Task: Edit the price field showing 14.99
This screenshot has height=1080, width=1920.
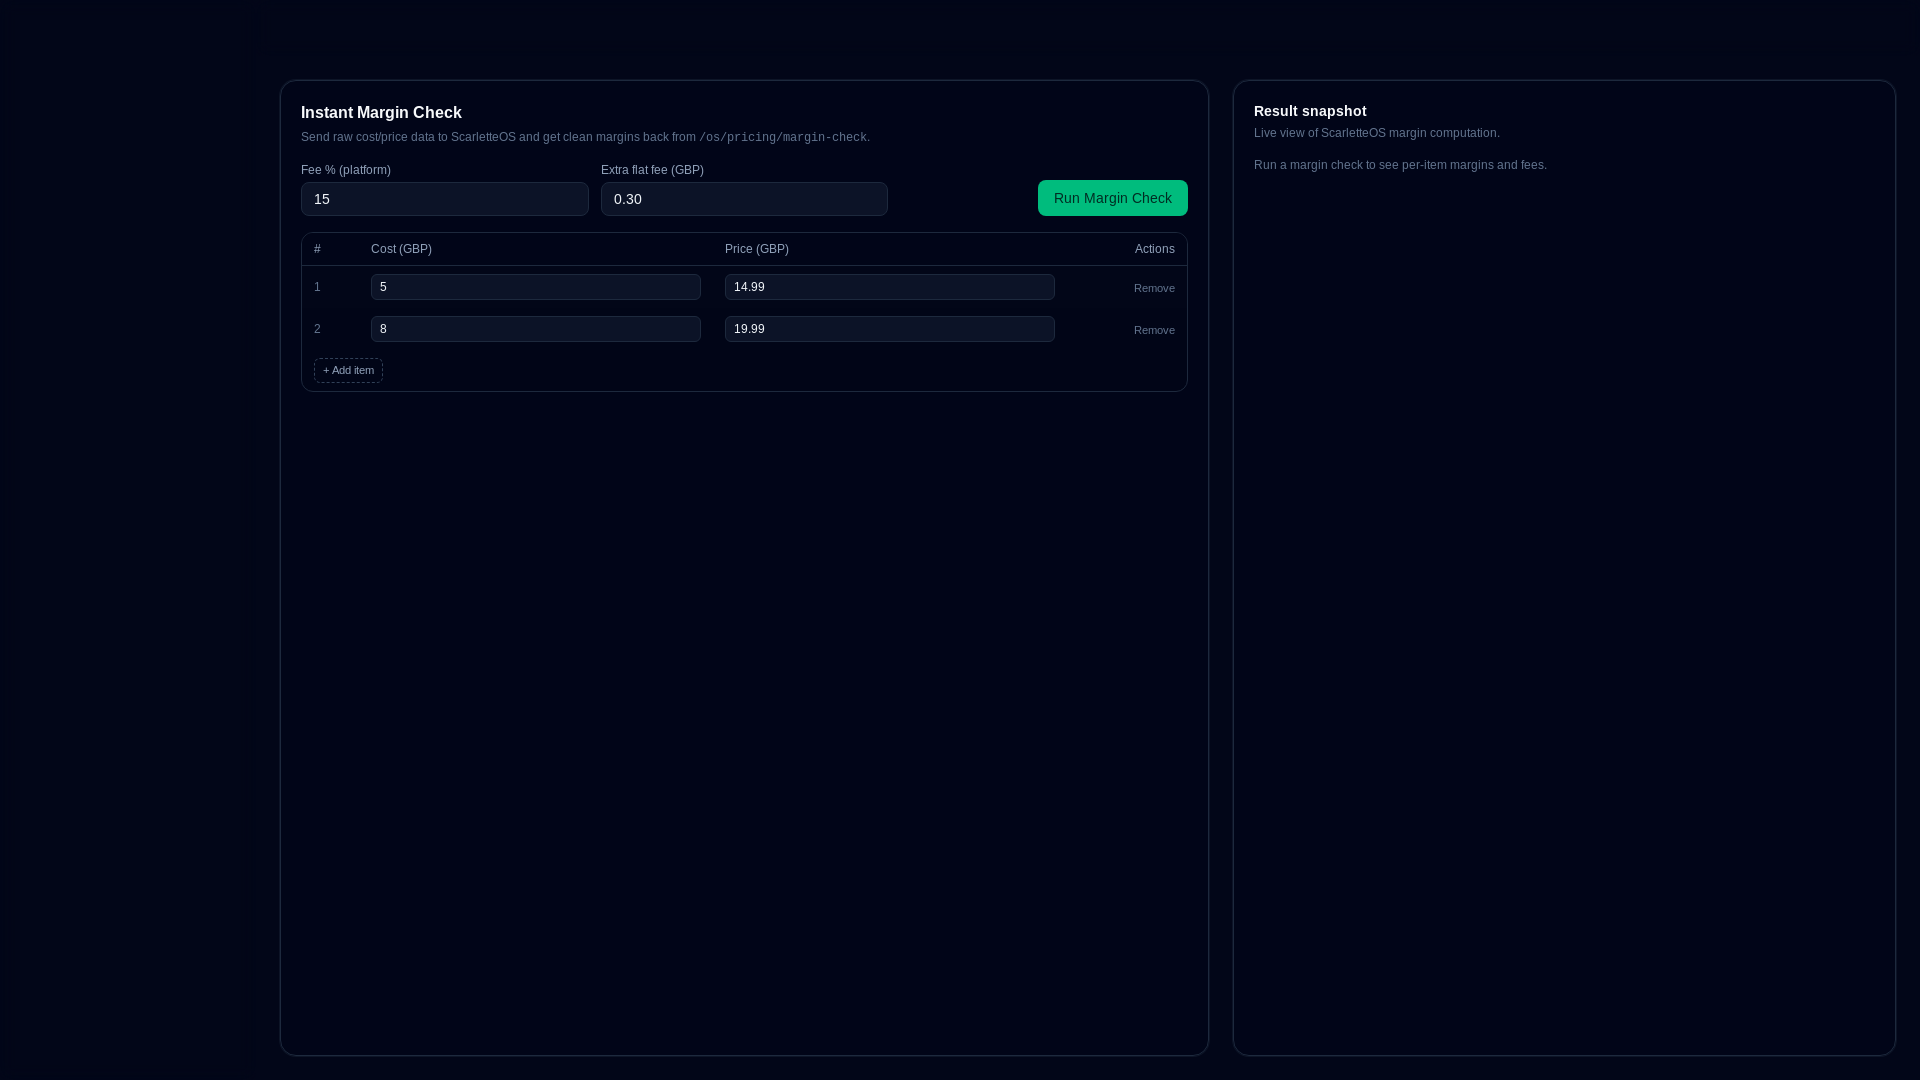Action: pyautogui.click(x=889, y=287)
